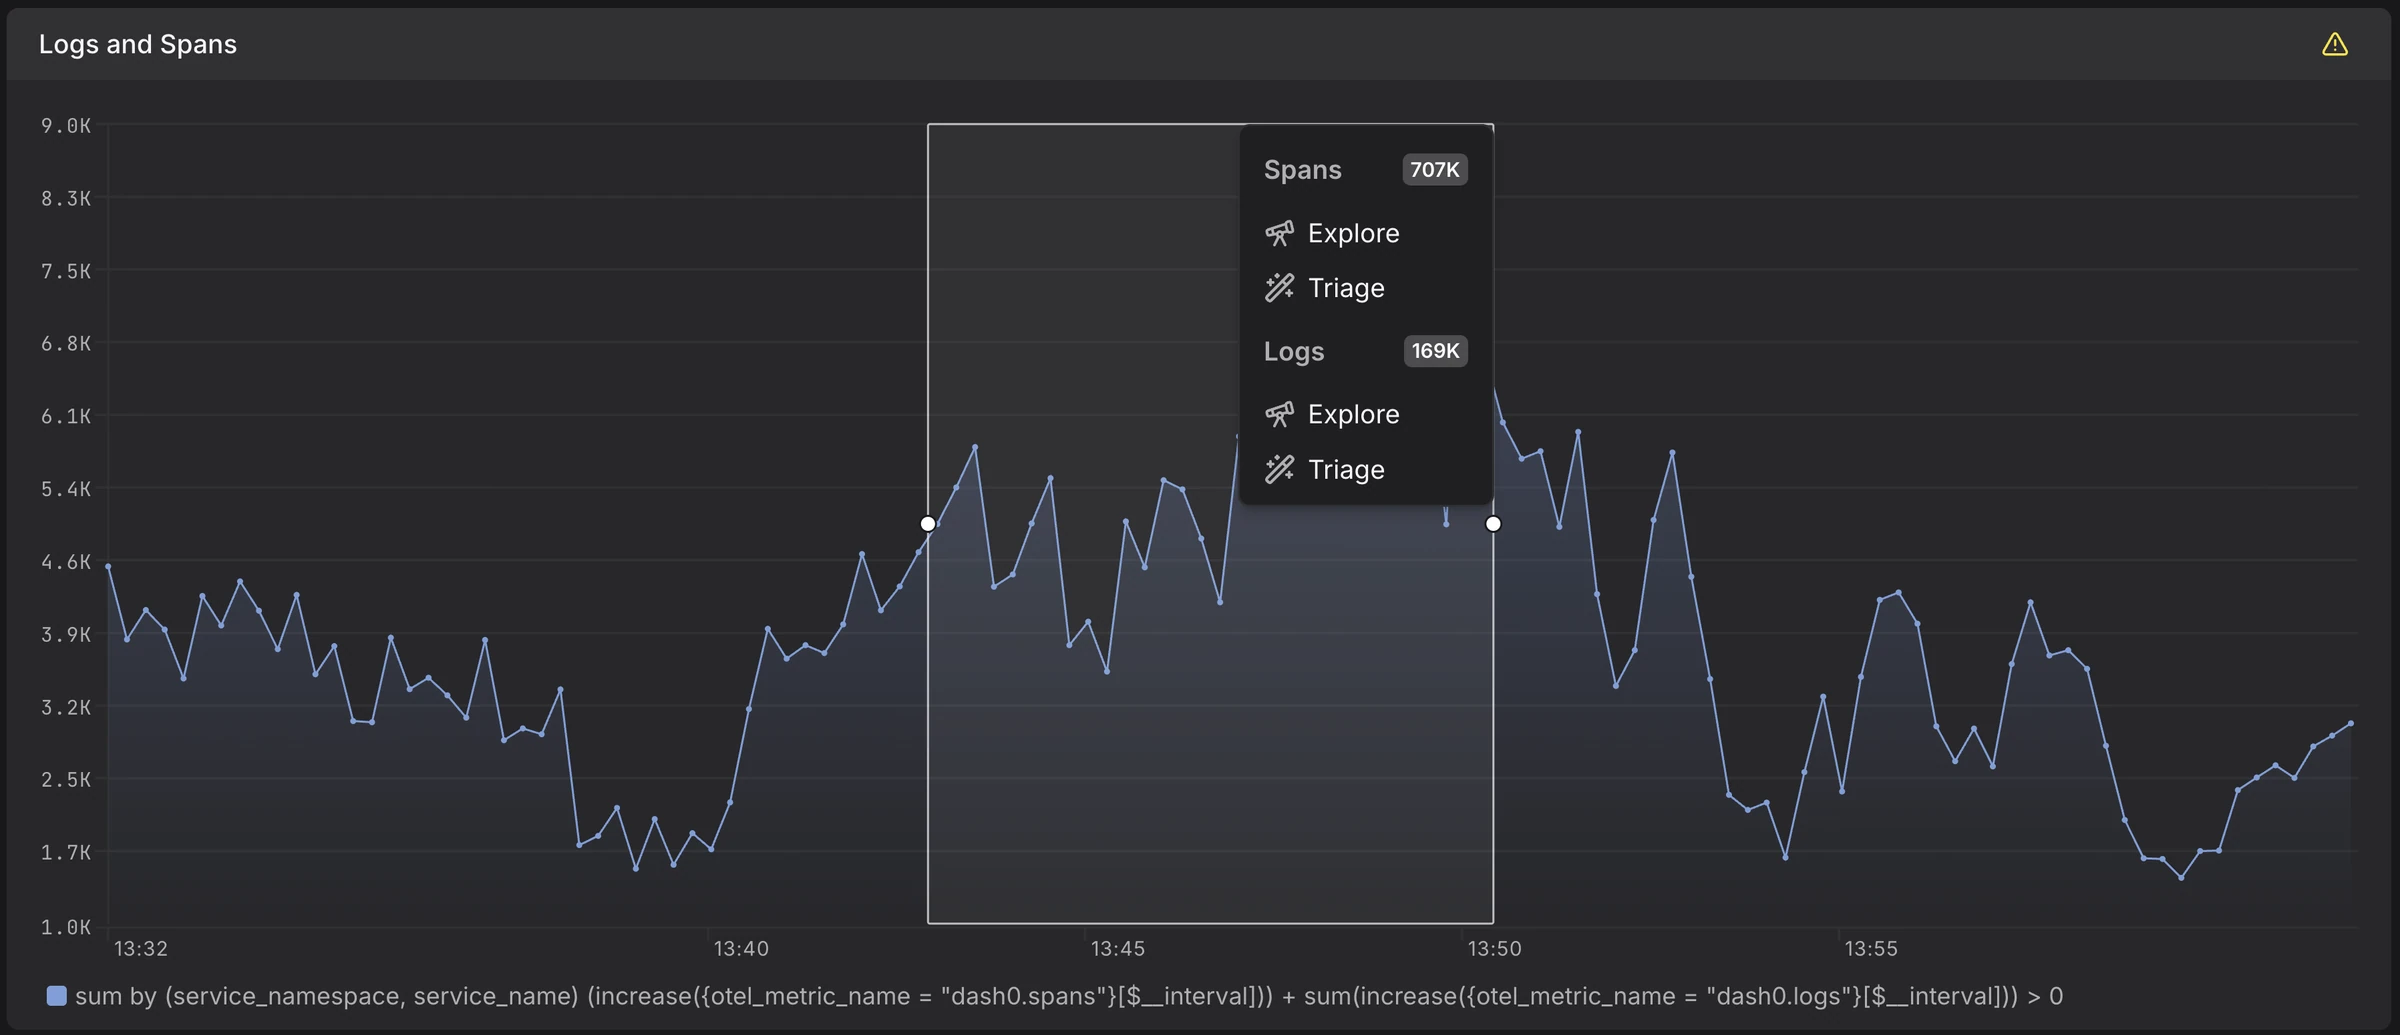Click the magic wand icon beside Logs Triage
Viewport: 2400px width, 1035px height.
click(1279, 469)
